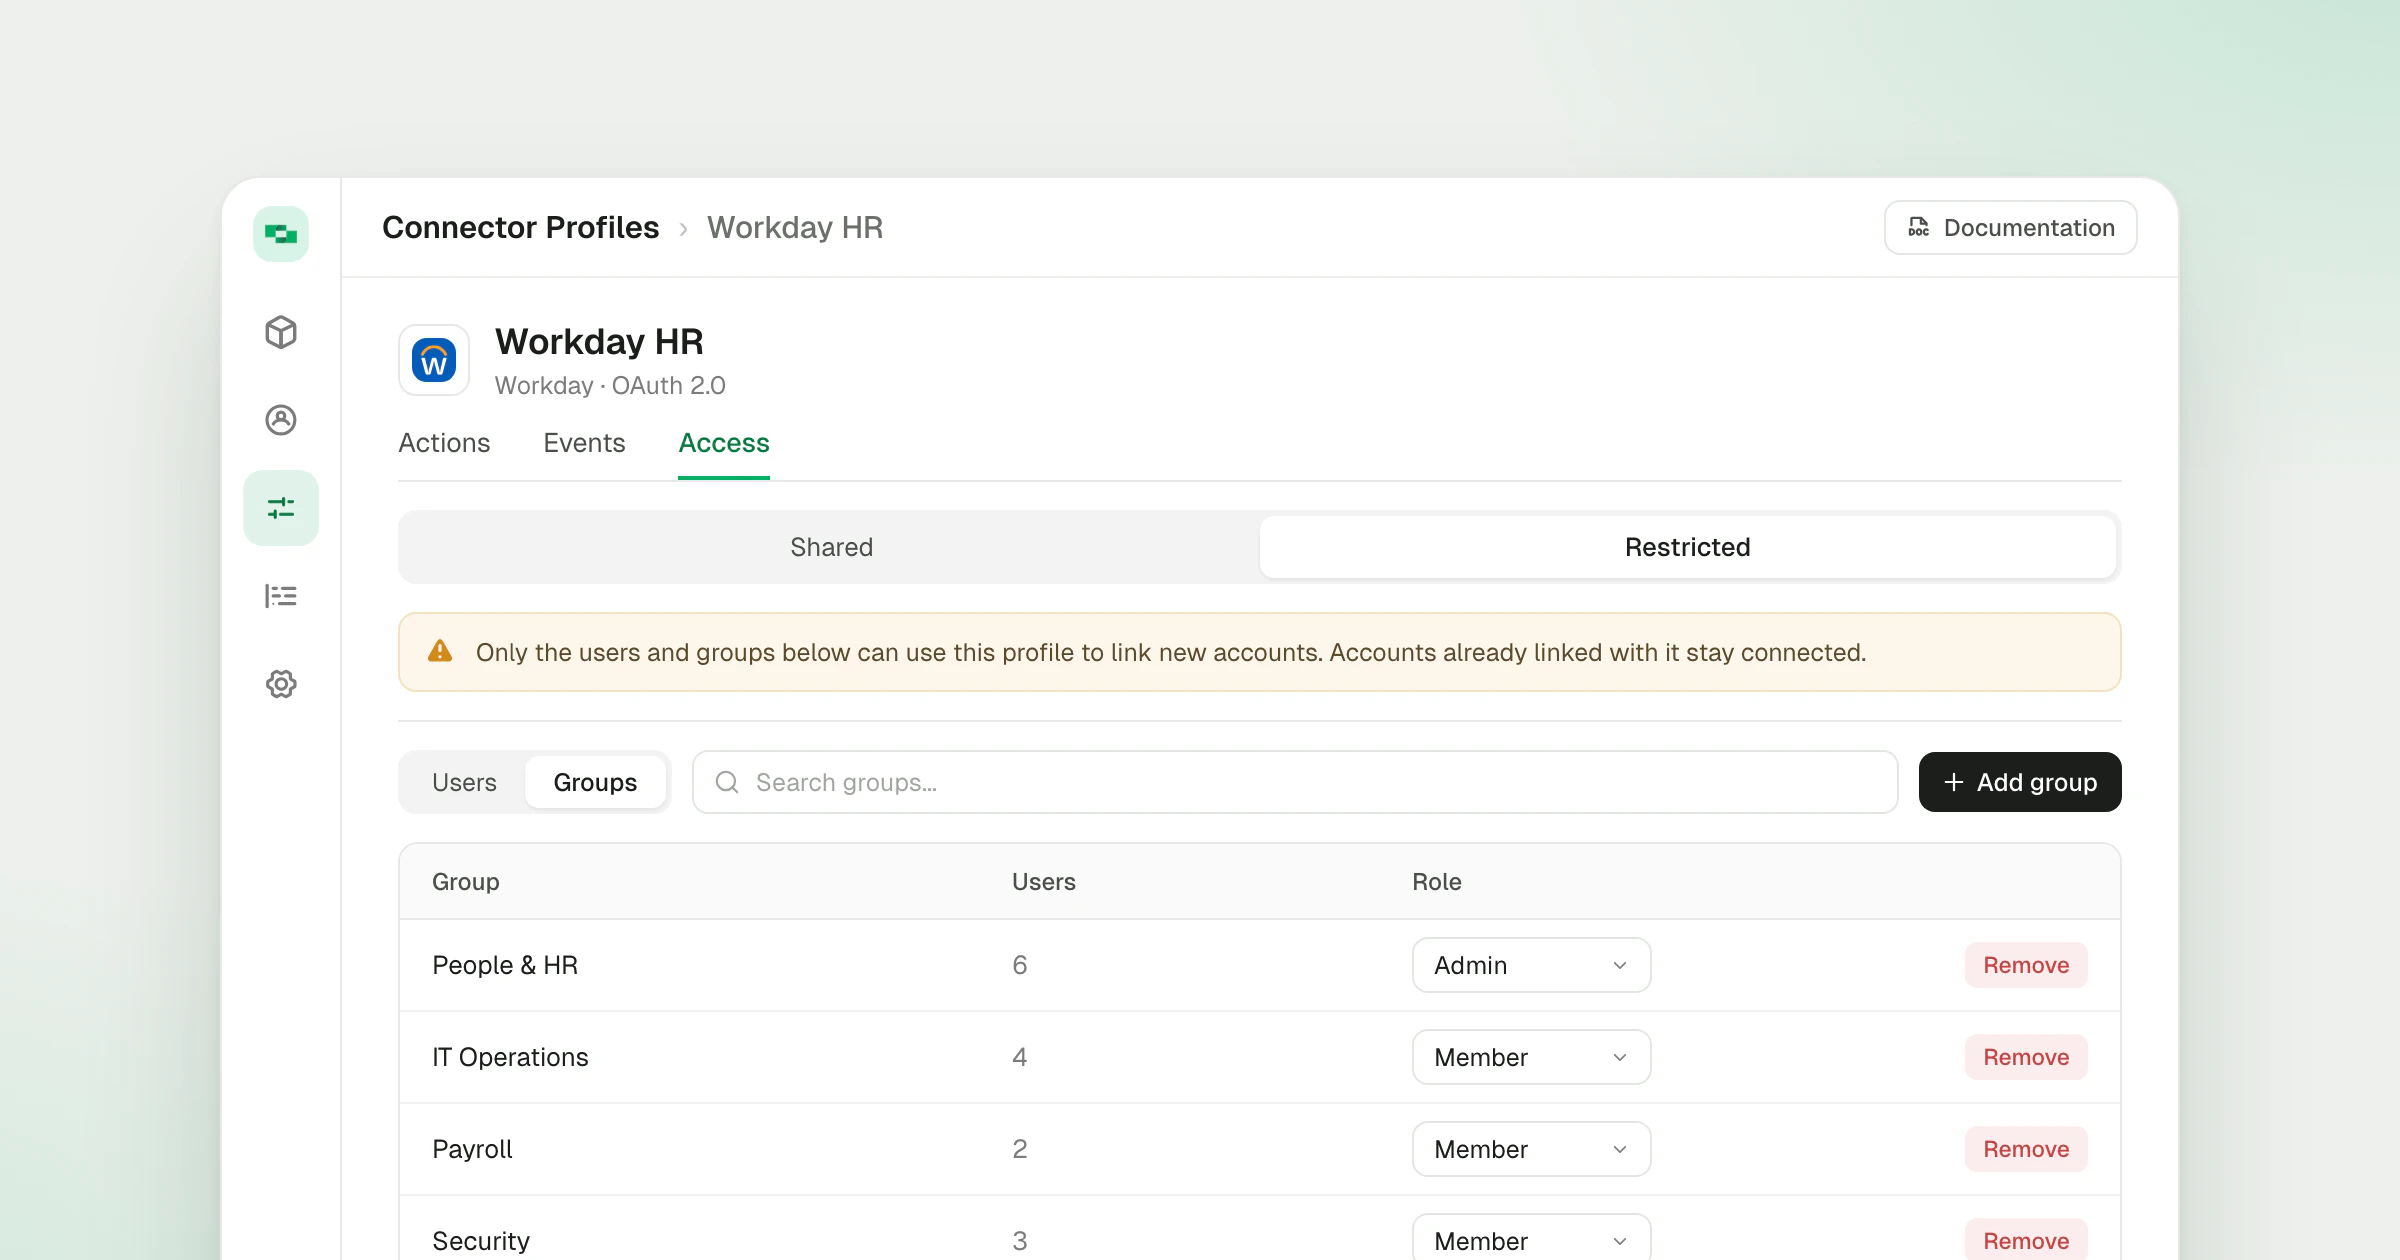
Task: Open the user account icon in sidebar
Action: point(281,420)
